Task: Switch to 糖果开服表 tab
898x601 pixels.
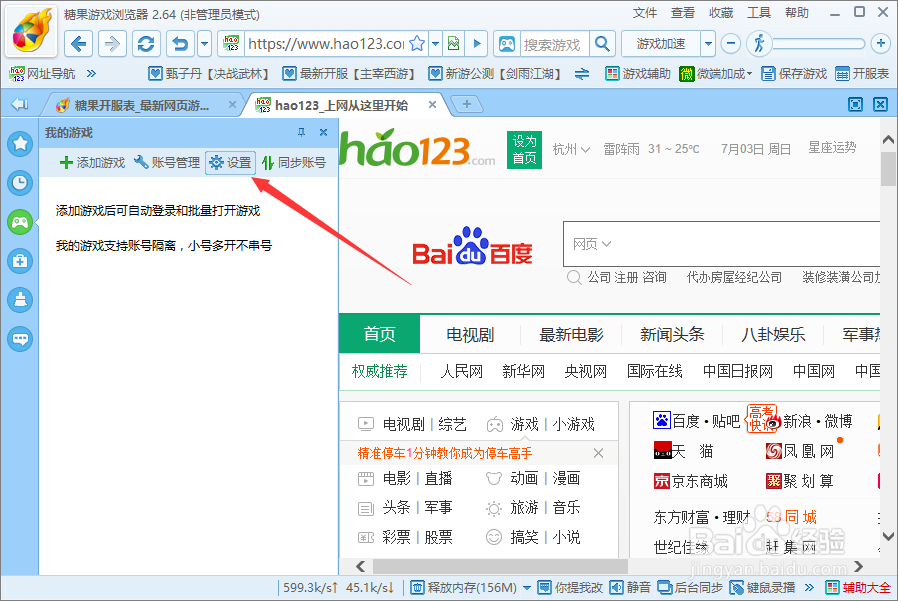Action: pos(141,105)
